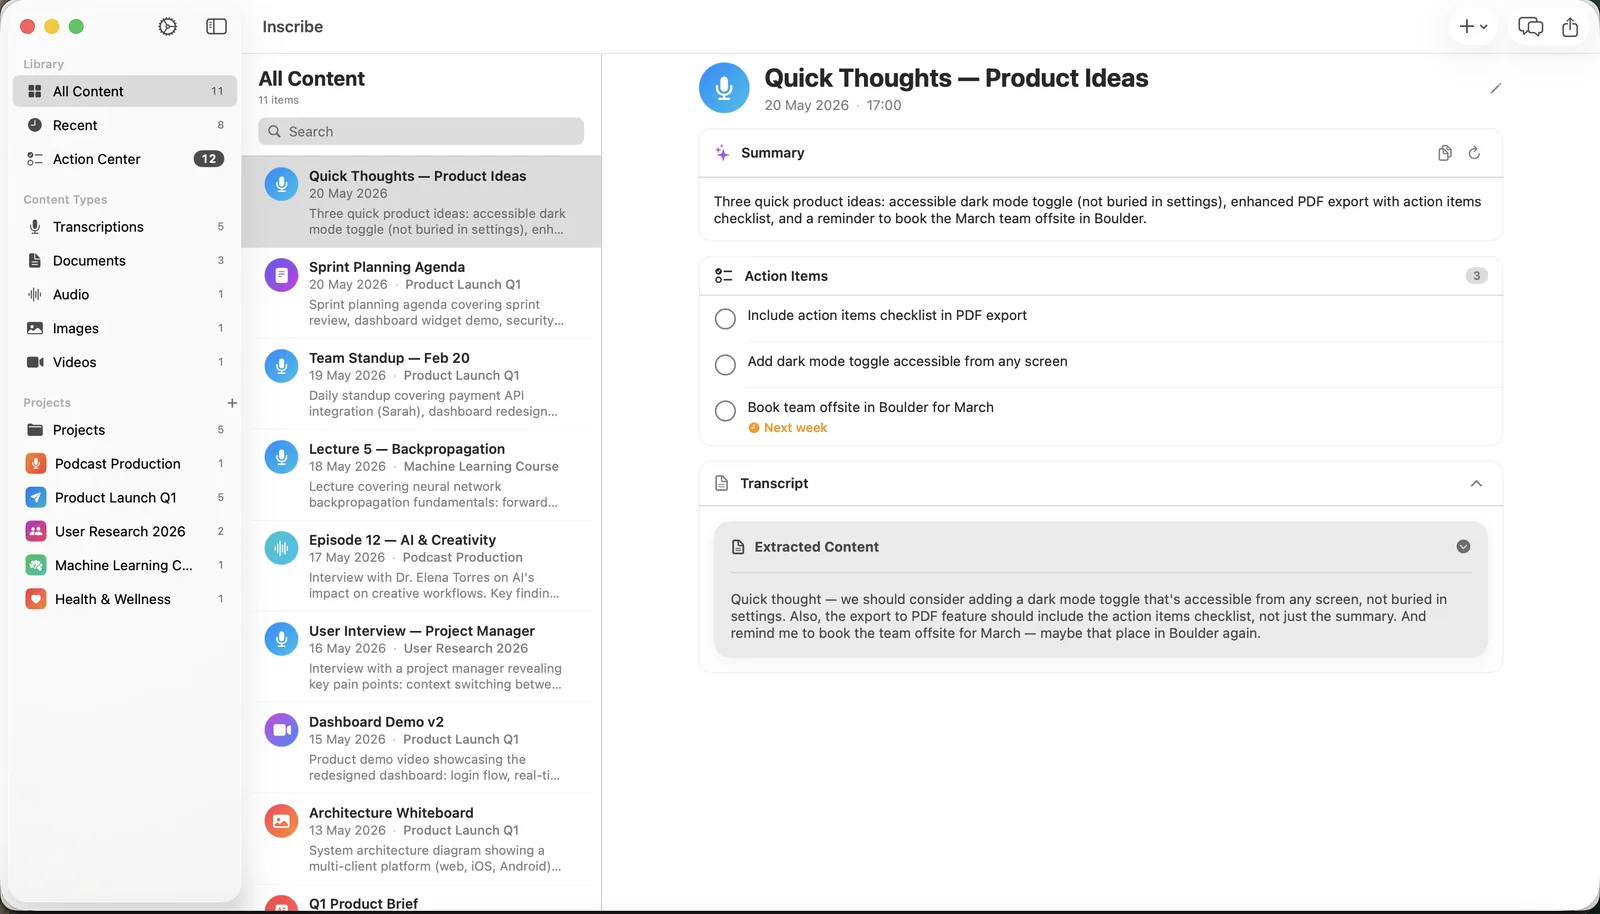Click the Lecture 5 microphone icon

(x=281, y=457)
